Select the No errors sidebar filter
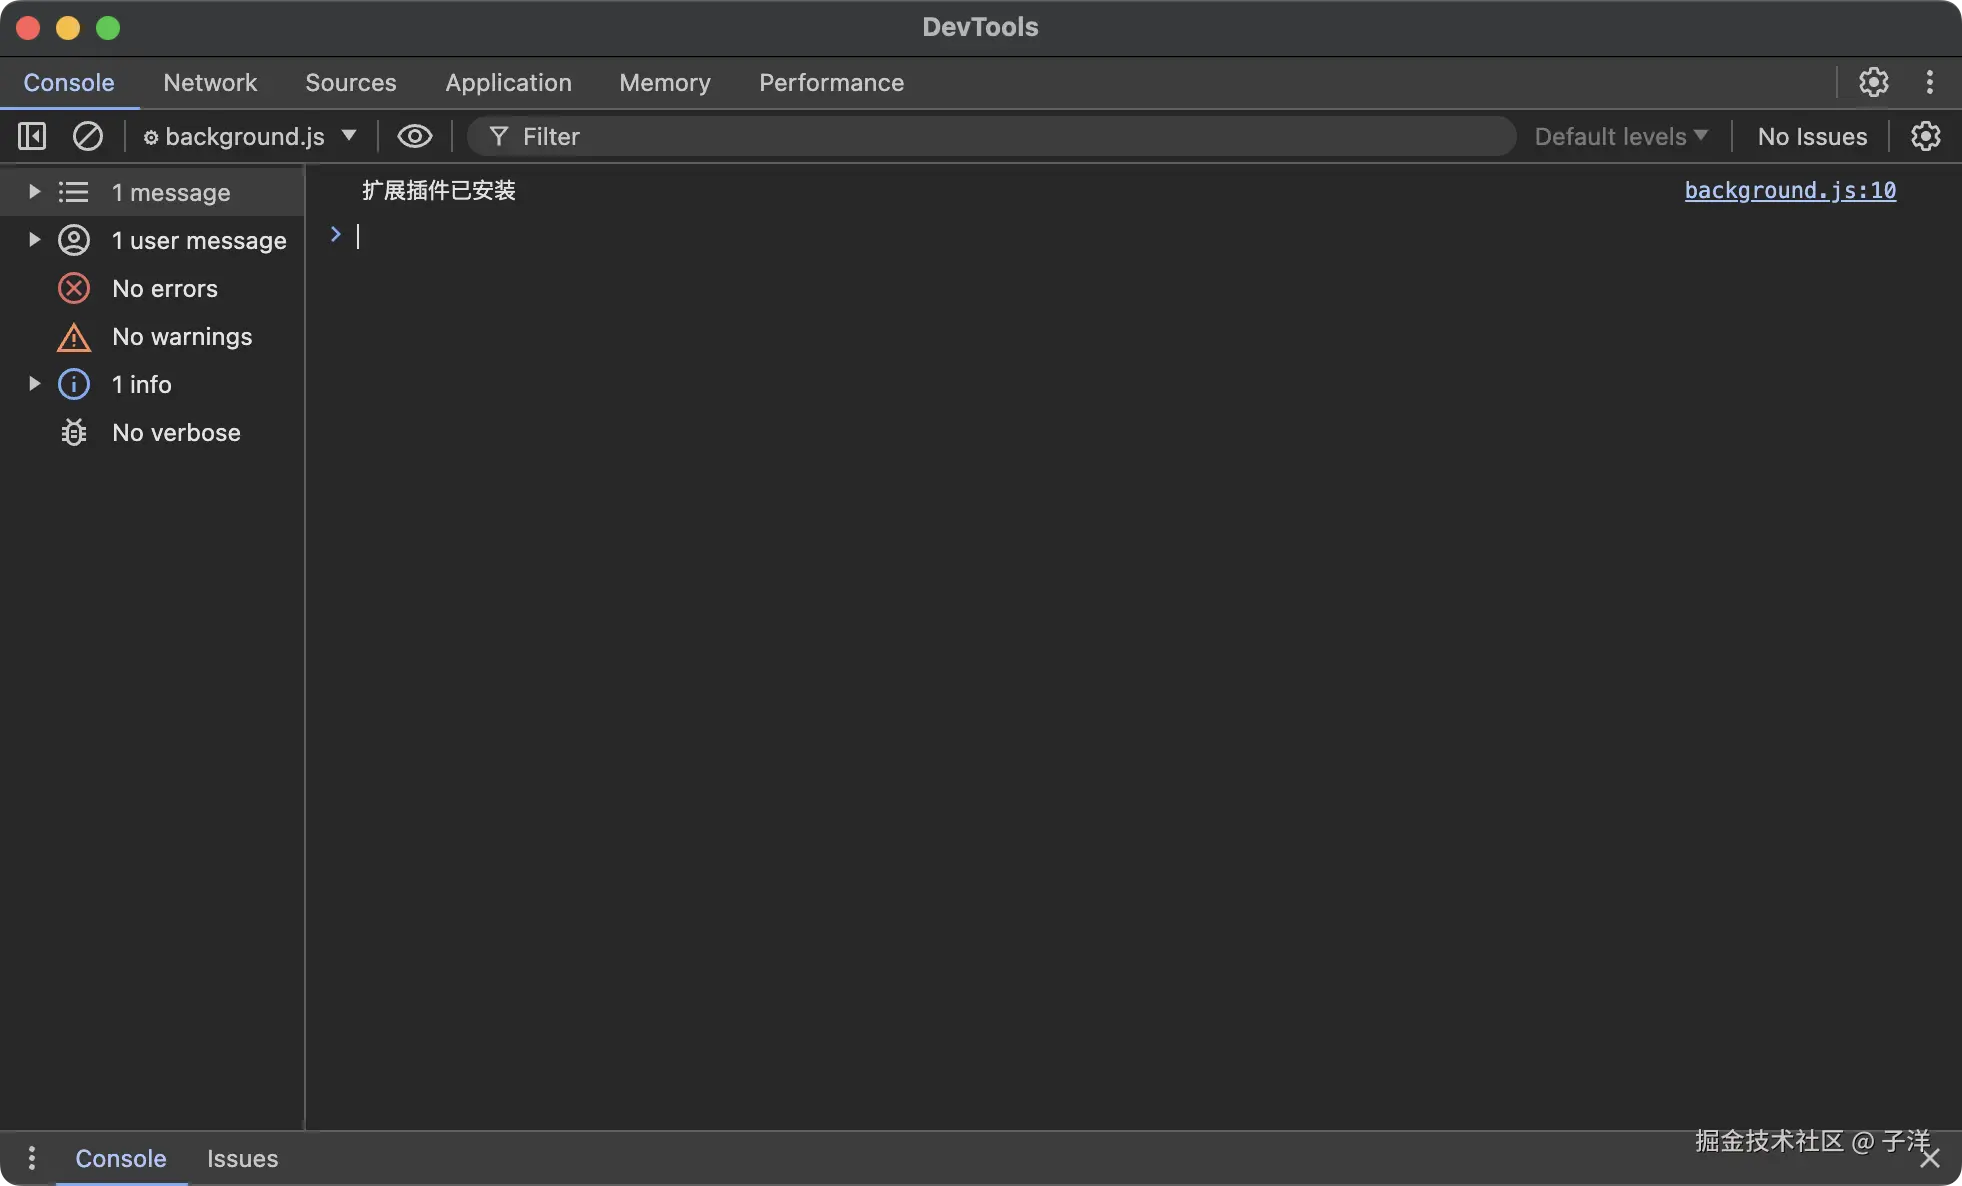The image size is (1962, 1186). pyautogui.click(x=164, y=289)
